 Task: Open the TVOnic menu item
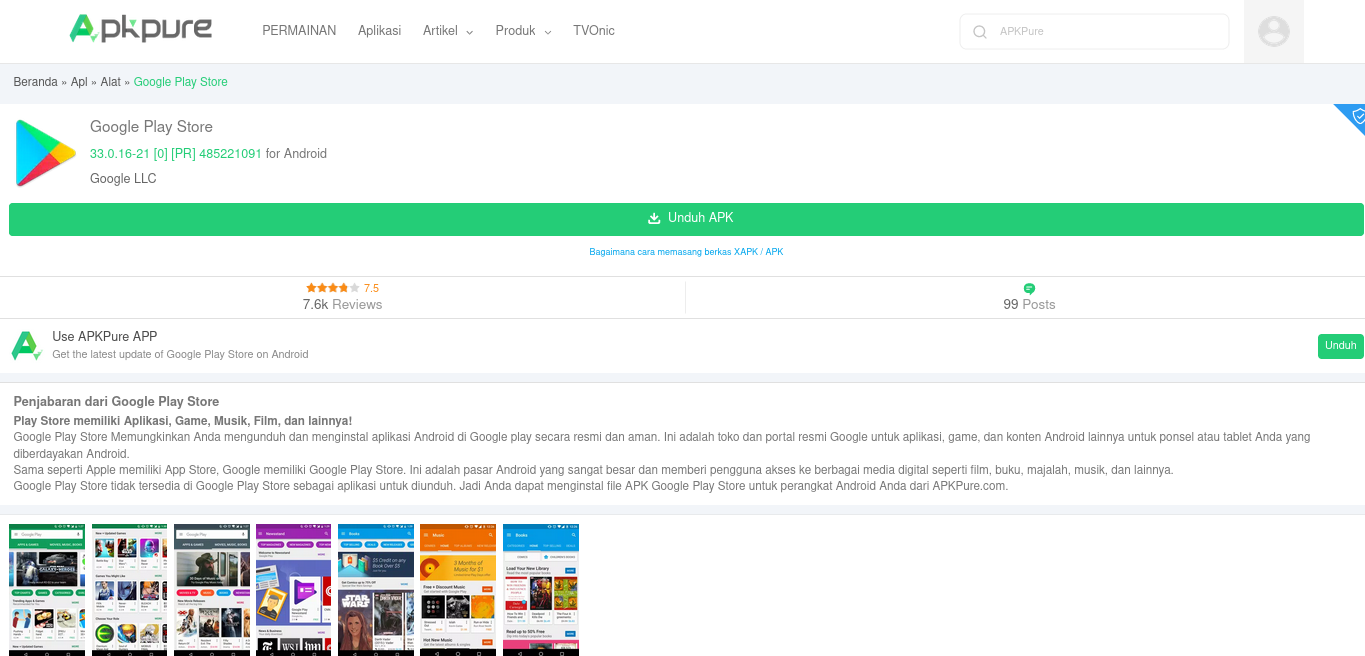click(x=594, y=31)
